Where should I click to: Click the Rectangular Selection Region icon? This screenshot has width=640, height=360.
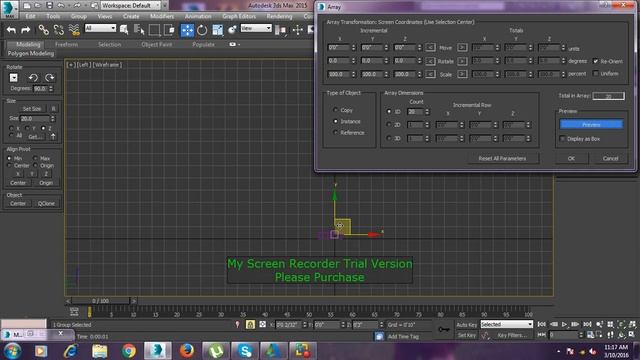(x=154, y=30)
